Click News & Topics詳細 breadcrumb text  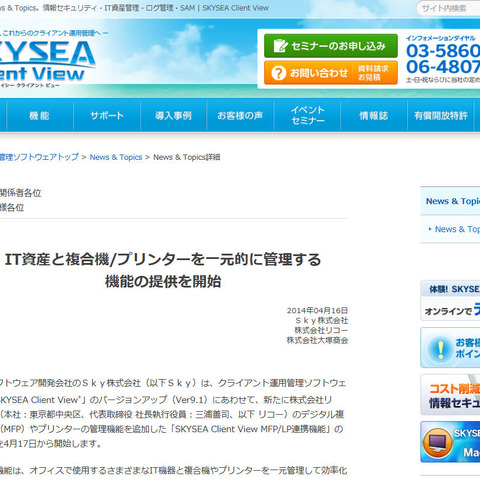pos(187,157)
